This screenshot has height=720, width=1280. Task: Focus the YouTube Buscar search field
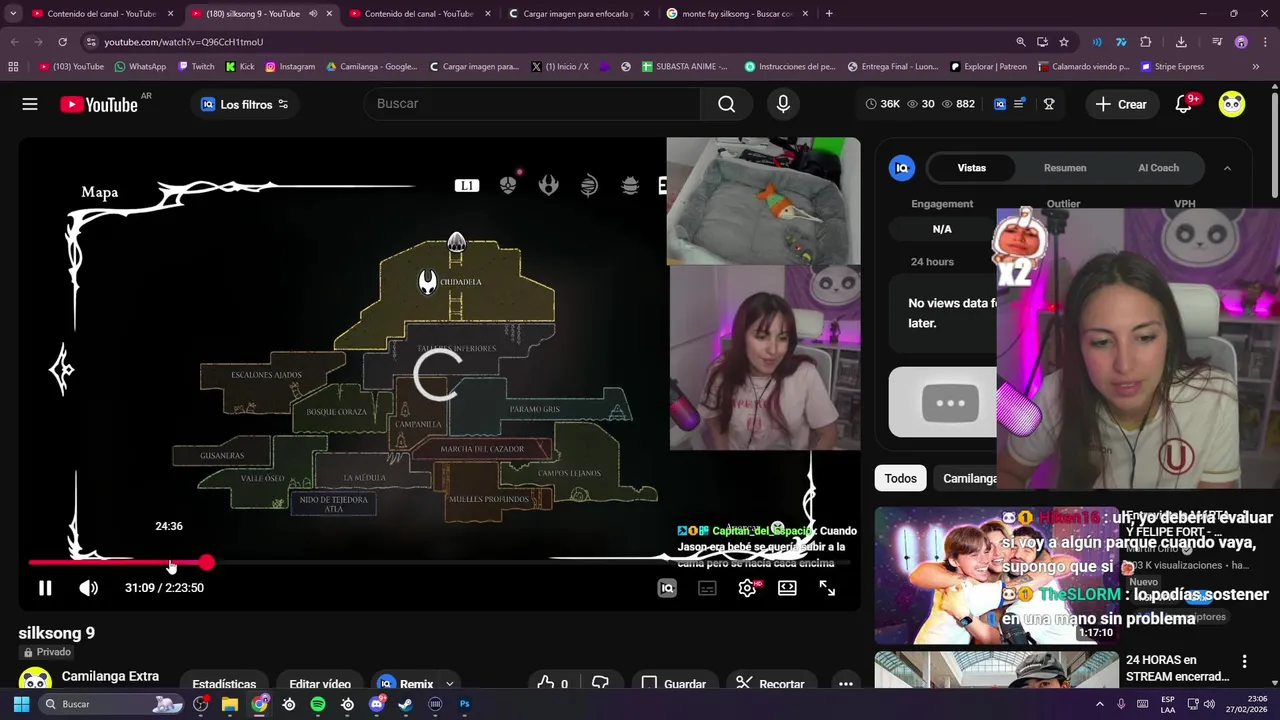[532, 104]
